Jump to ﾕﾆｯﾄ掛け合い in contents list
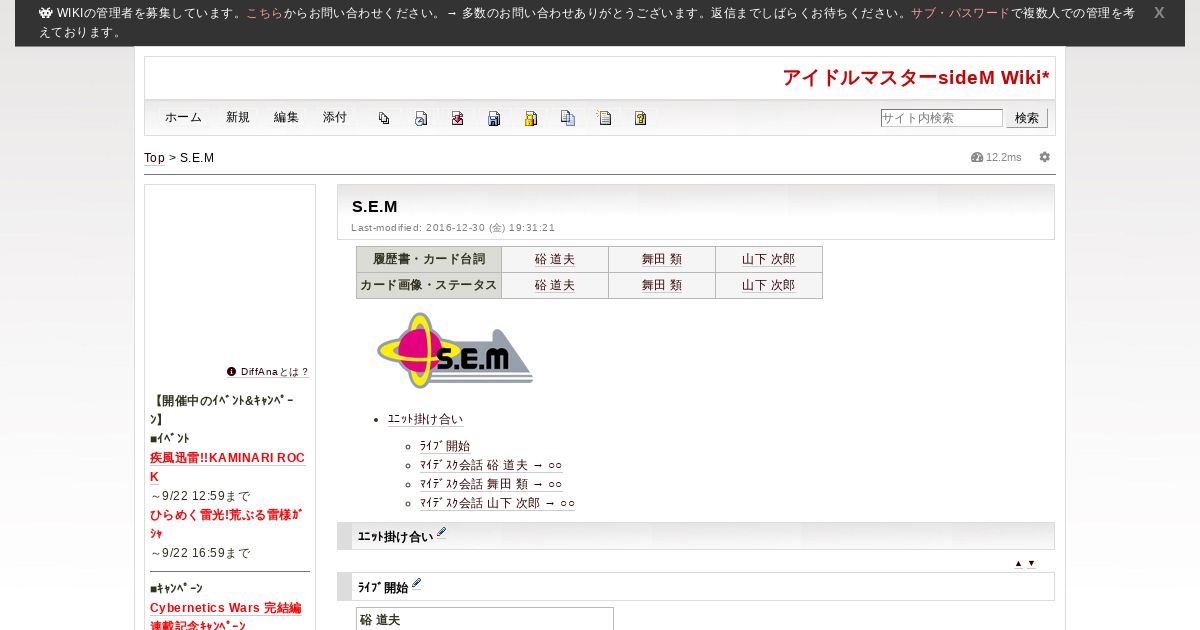1200x630 pixels. point(425,420)
